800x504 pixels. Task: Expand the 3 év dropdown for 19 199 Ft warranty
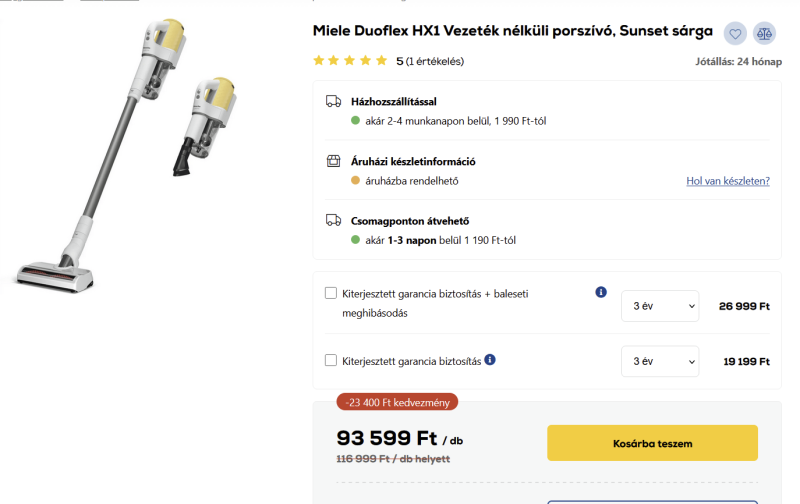point(659,361)
